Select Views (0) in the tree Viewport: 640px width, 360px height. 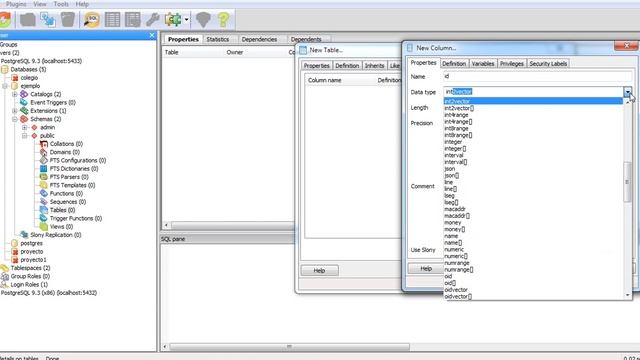click(61, 227)
